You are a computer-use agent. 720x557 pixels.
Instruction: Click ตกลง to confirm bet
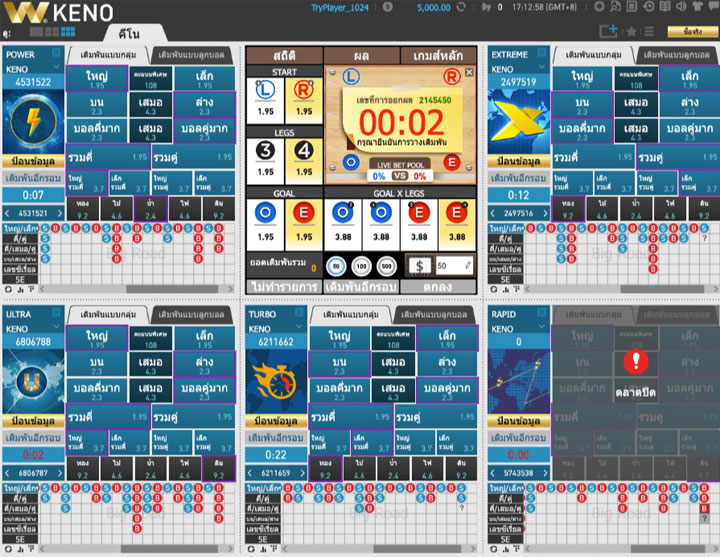(x=438, y=287)
